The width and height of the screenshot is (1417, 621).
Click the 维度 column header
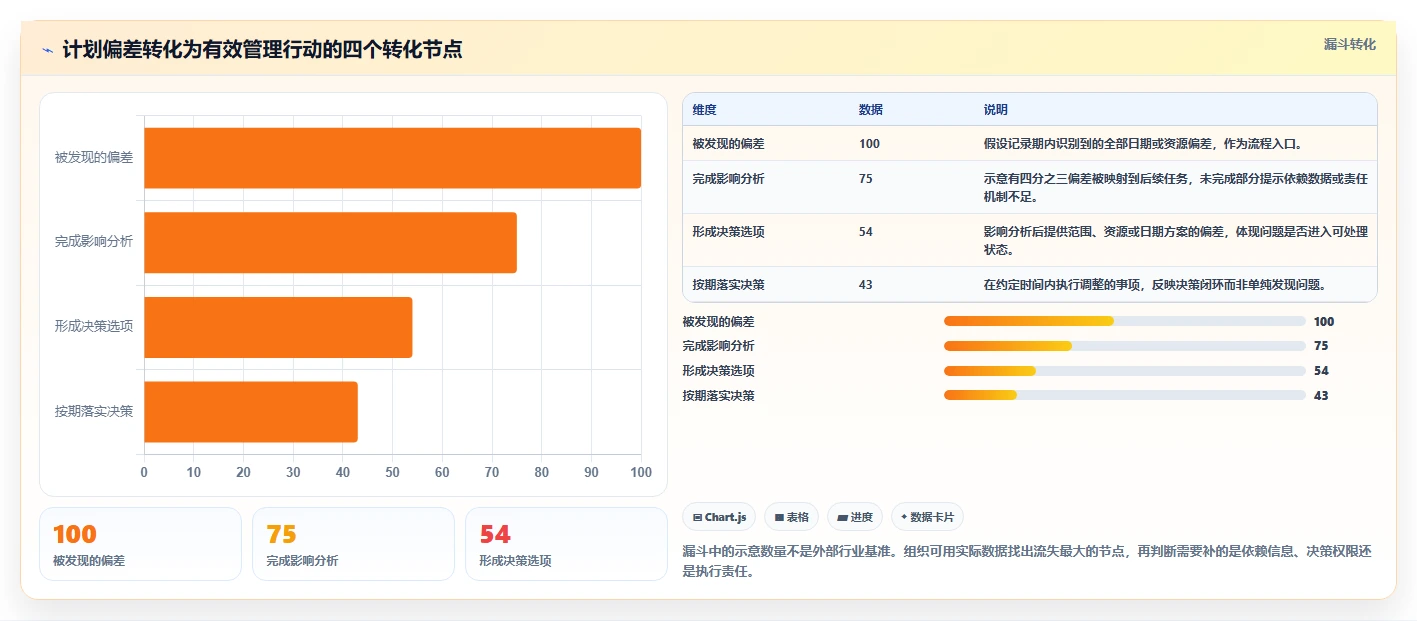705,110
